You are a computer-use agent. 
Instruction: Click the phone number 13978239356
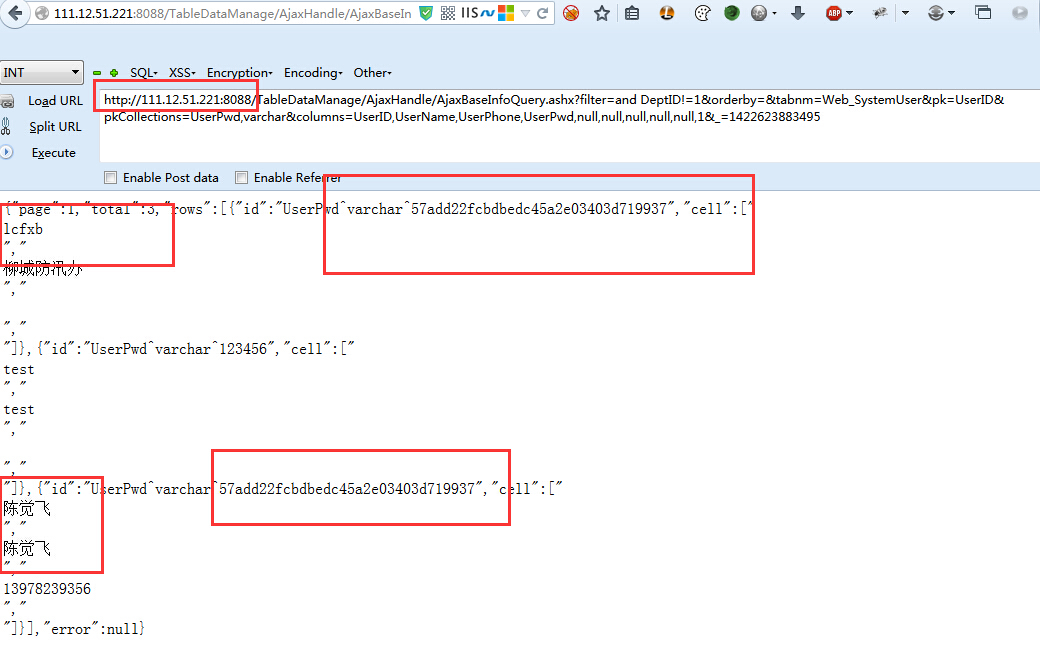pyautogui.click(x=47, y=589)
